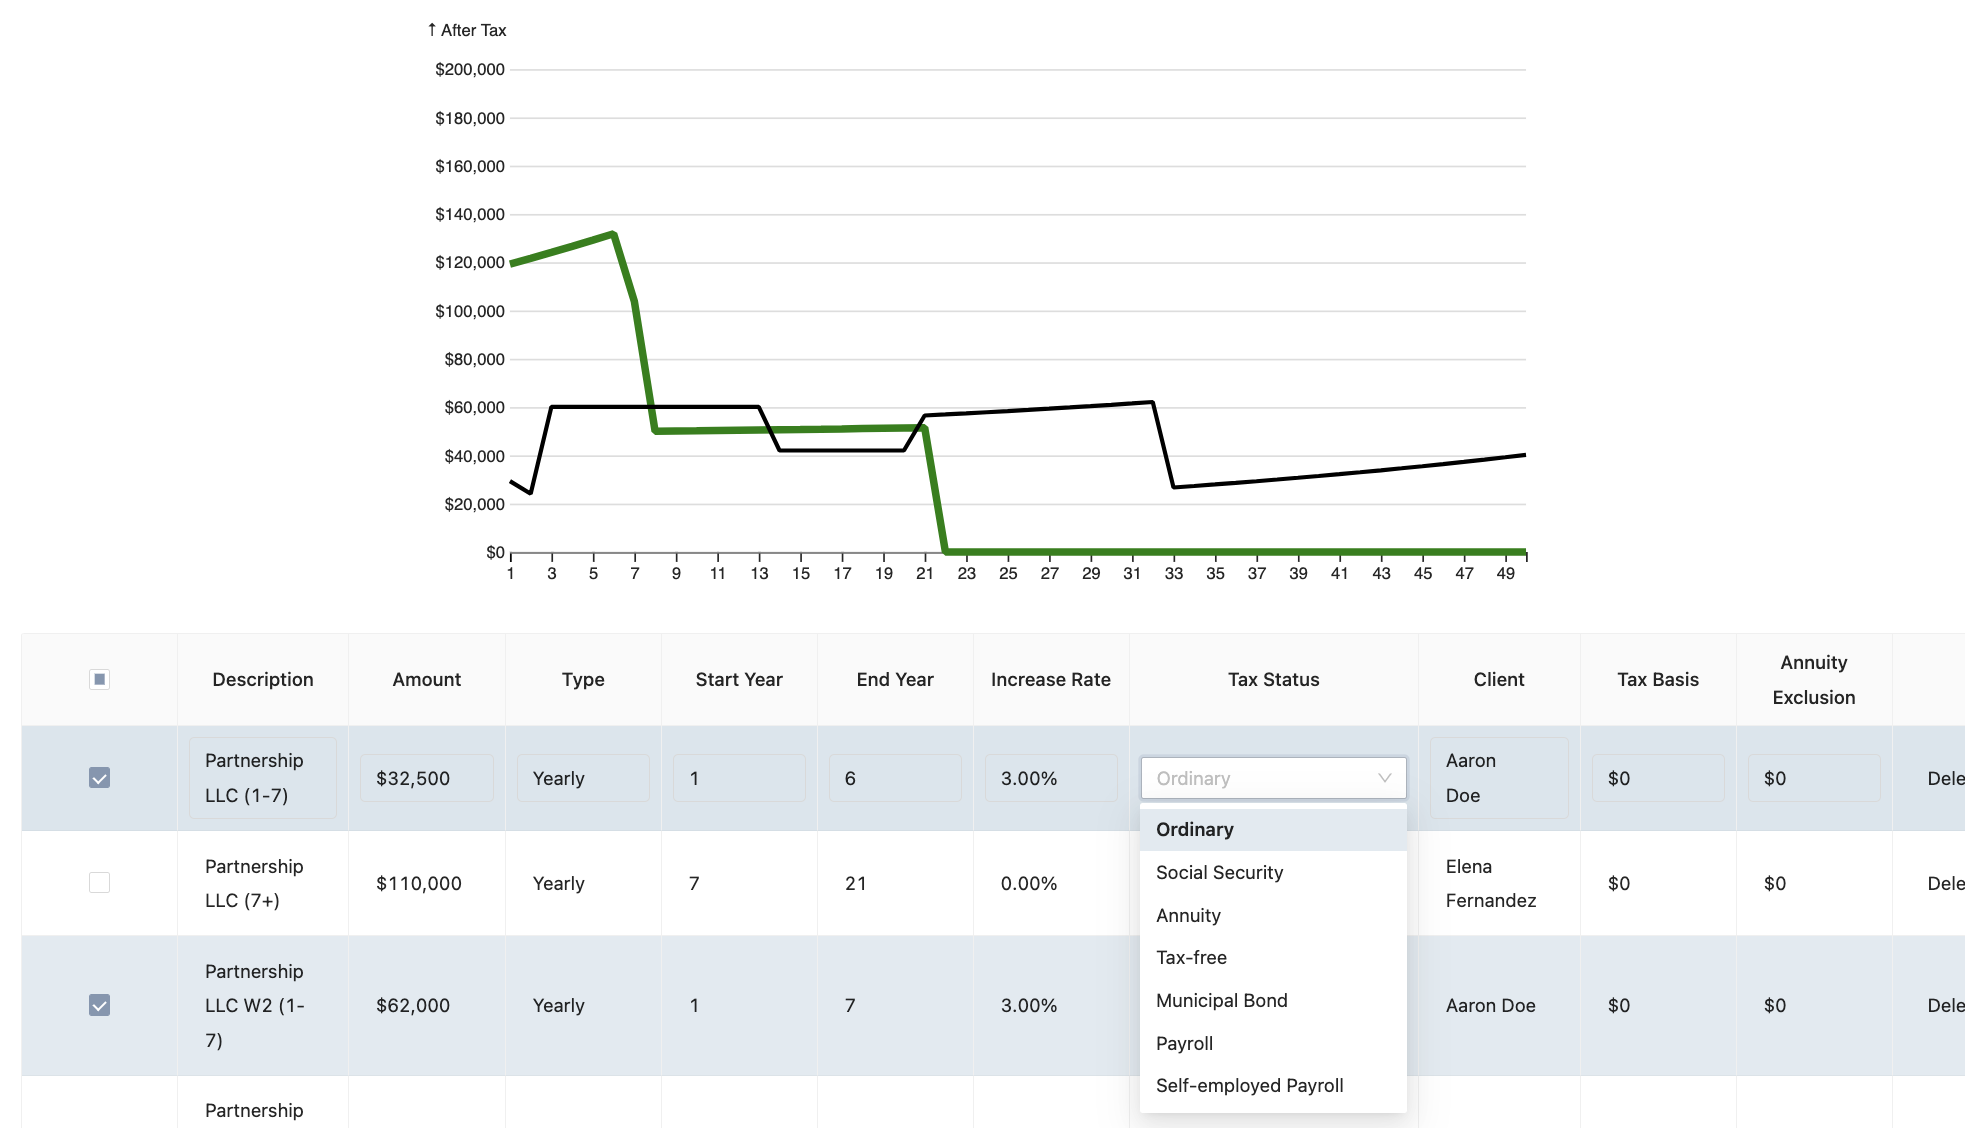This screenshot has width=1988, height=1128.
Task: Delete the Partnership LLC W2 row
Action: pos(1946,1005)
